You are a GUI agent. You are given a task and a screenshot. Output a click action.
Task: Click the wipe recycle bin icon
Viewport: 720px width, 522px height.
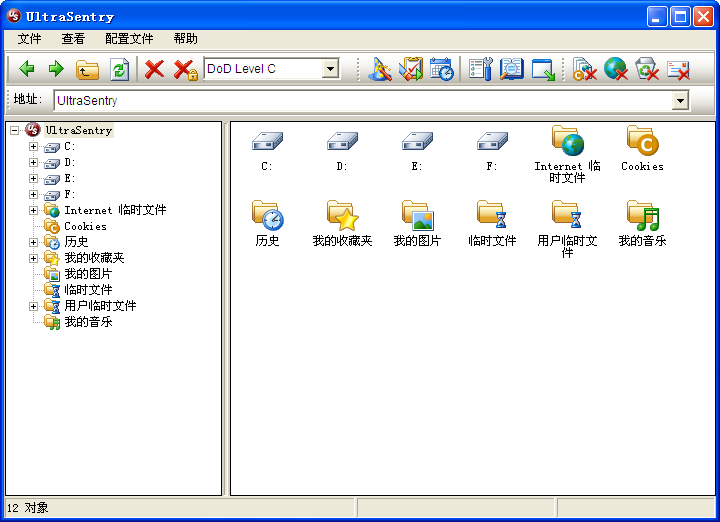[647, 69]
